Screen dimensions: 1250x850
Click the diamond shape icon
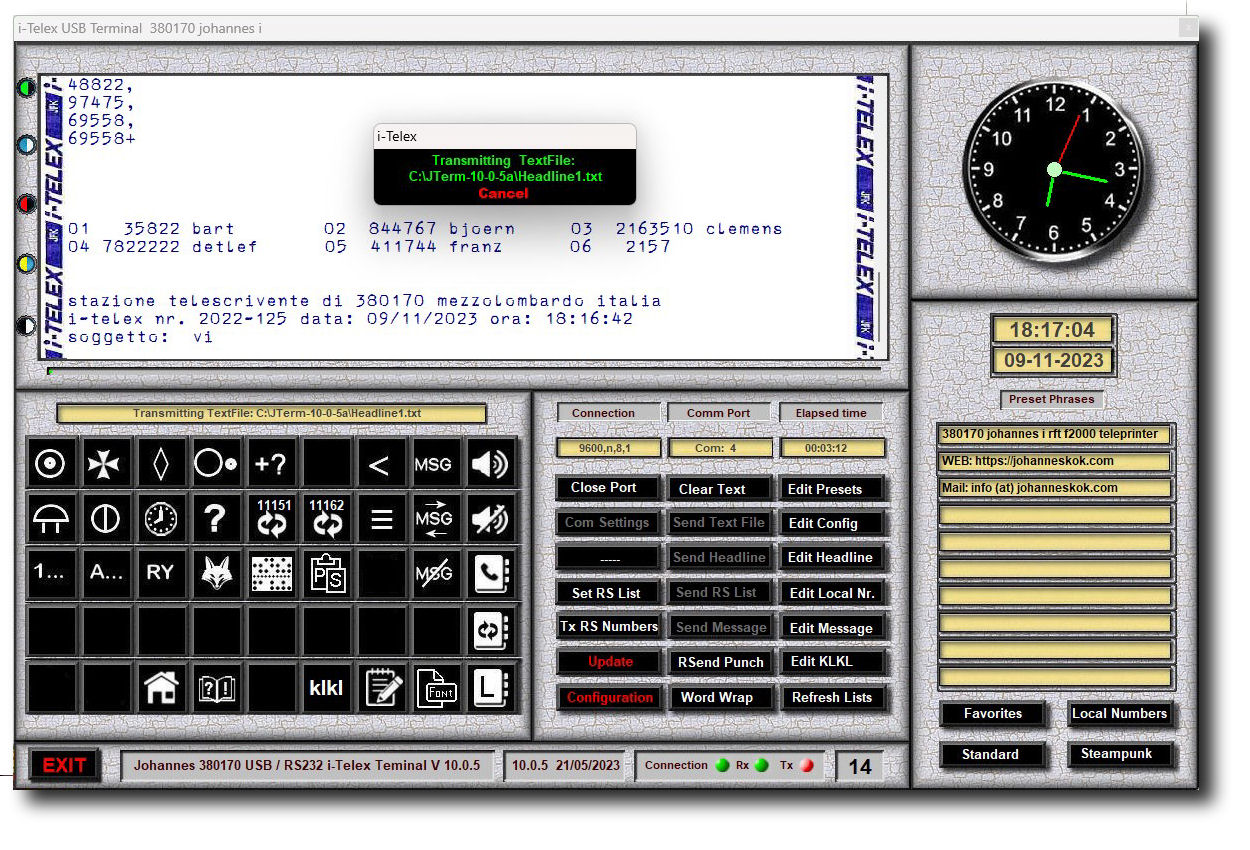161,463
